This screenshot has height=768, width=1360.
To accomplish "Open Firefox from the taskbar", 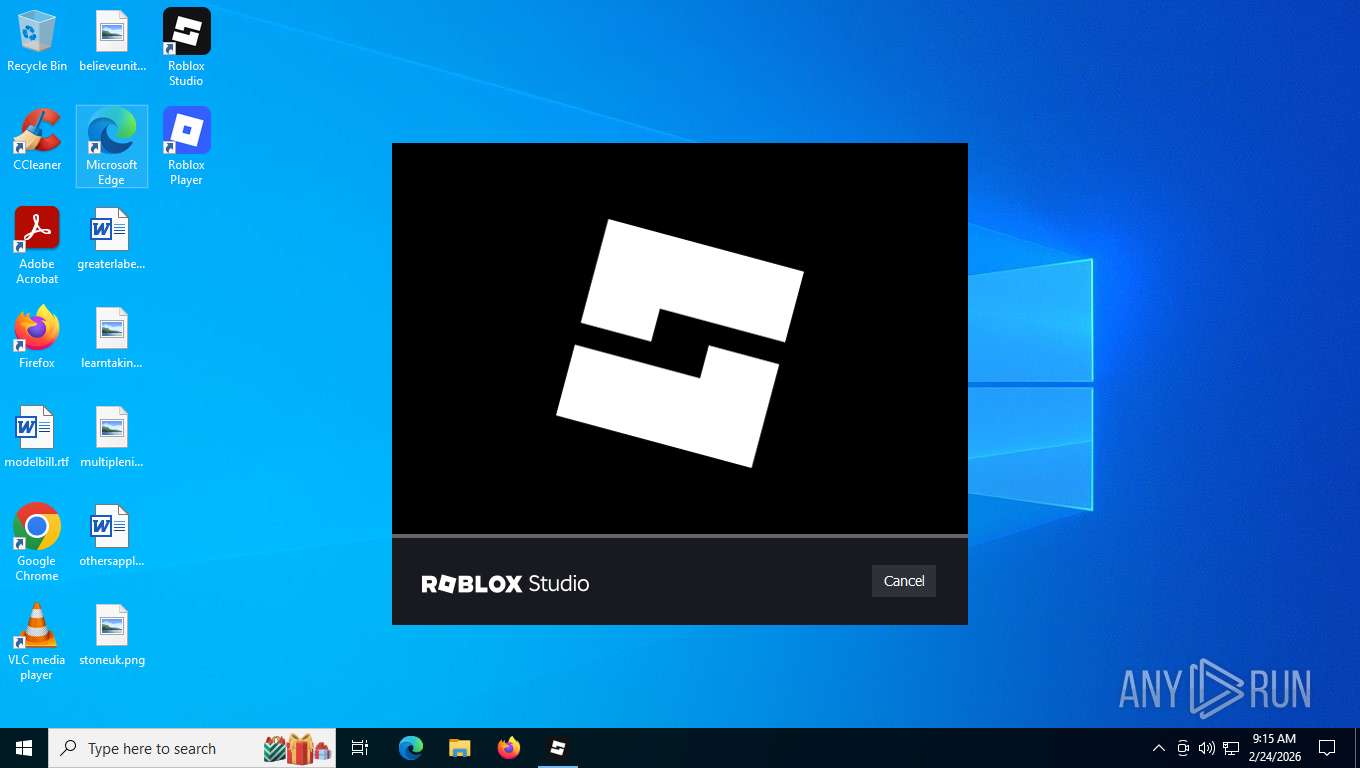I will coord(509,748).
